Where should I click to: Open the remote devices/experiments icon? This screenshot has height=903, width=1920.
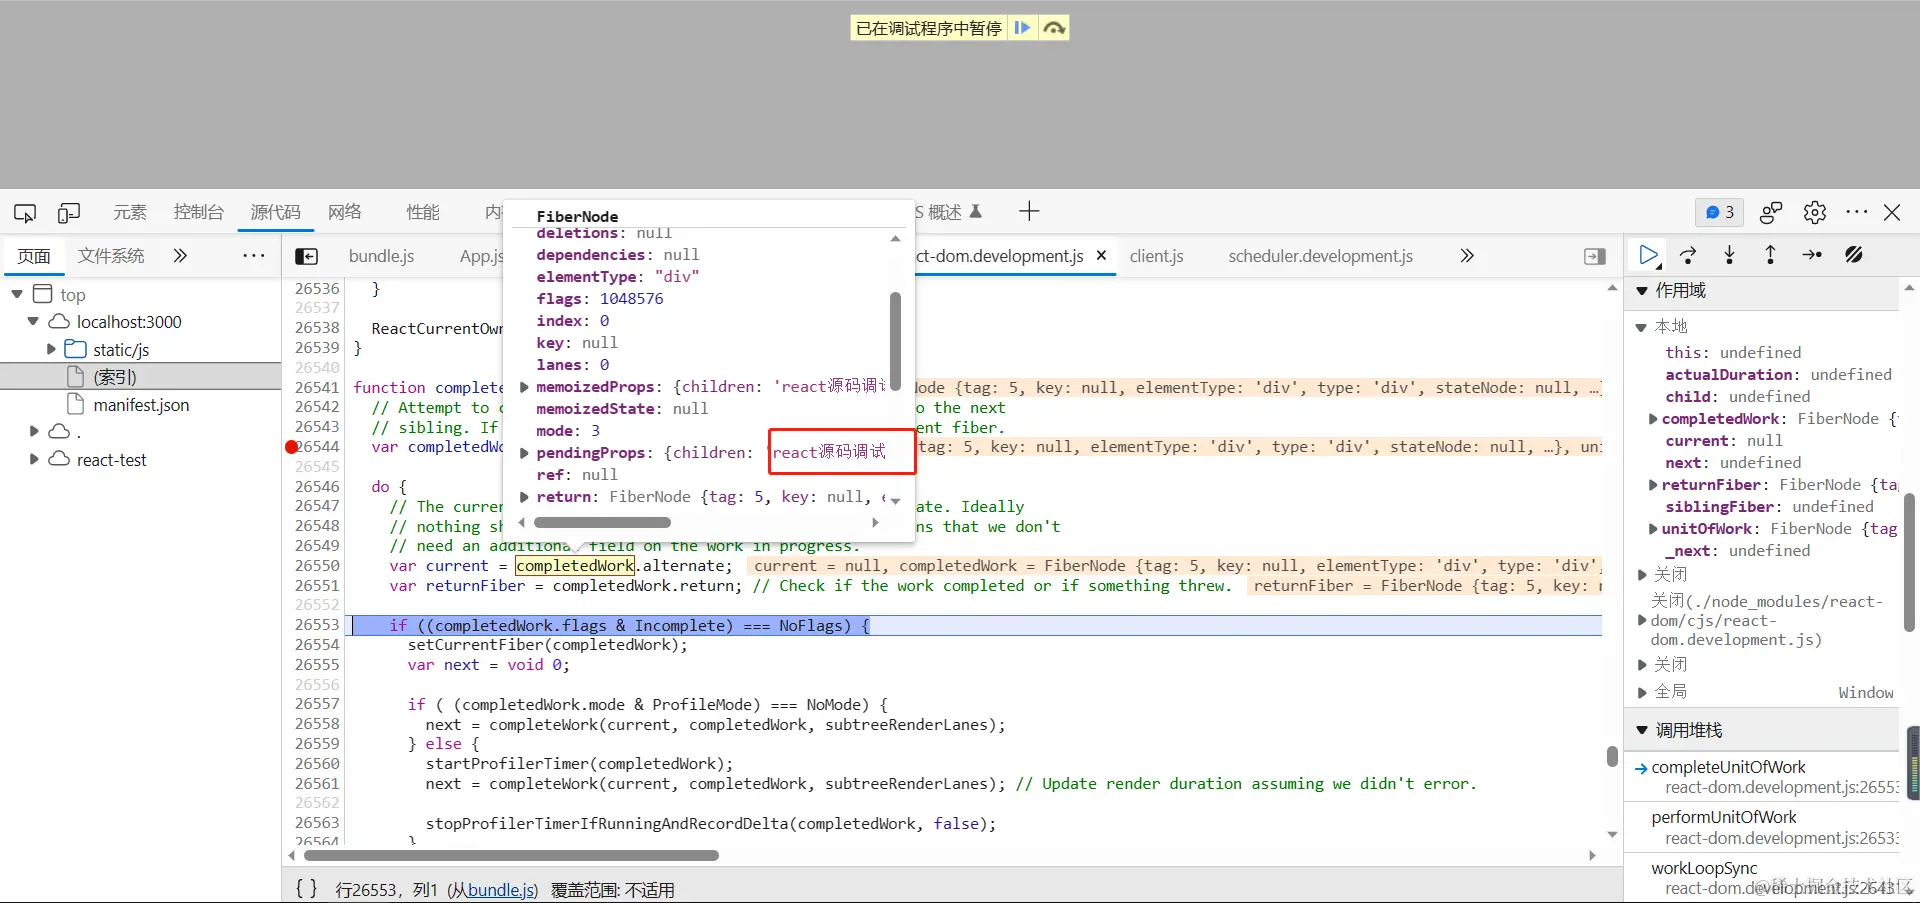click(1771, 212)
